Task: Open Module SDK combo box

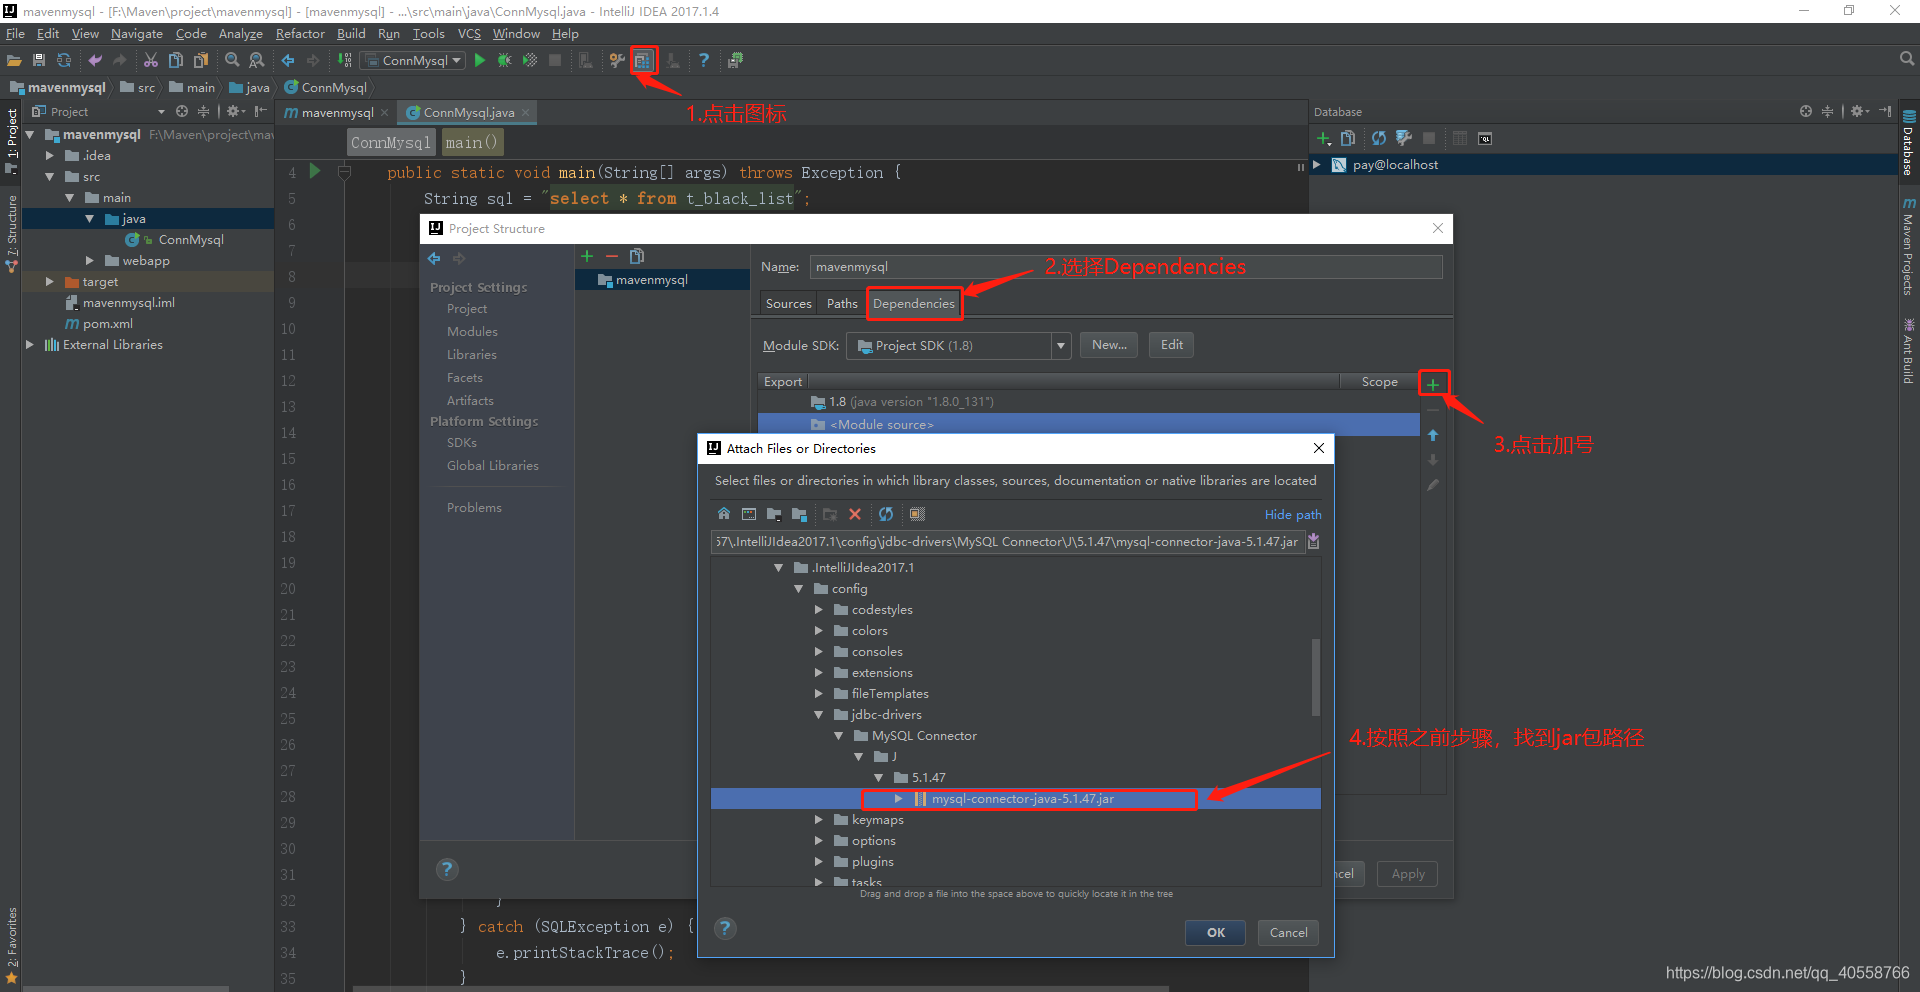Action: click(x=958, y=346)
